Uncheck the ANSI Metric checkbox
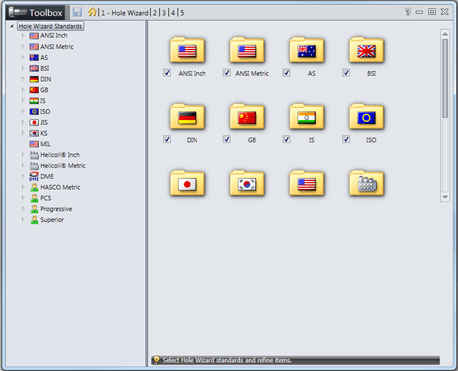This screenshot has height=371, width=458. (x=227, y=73)
